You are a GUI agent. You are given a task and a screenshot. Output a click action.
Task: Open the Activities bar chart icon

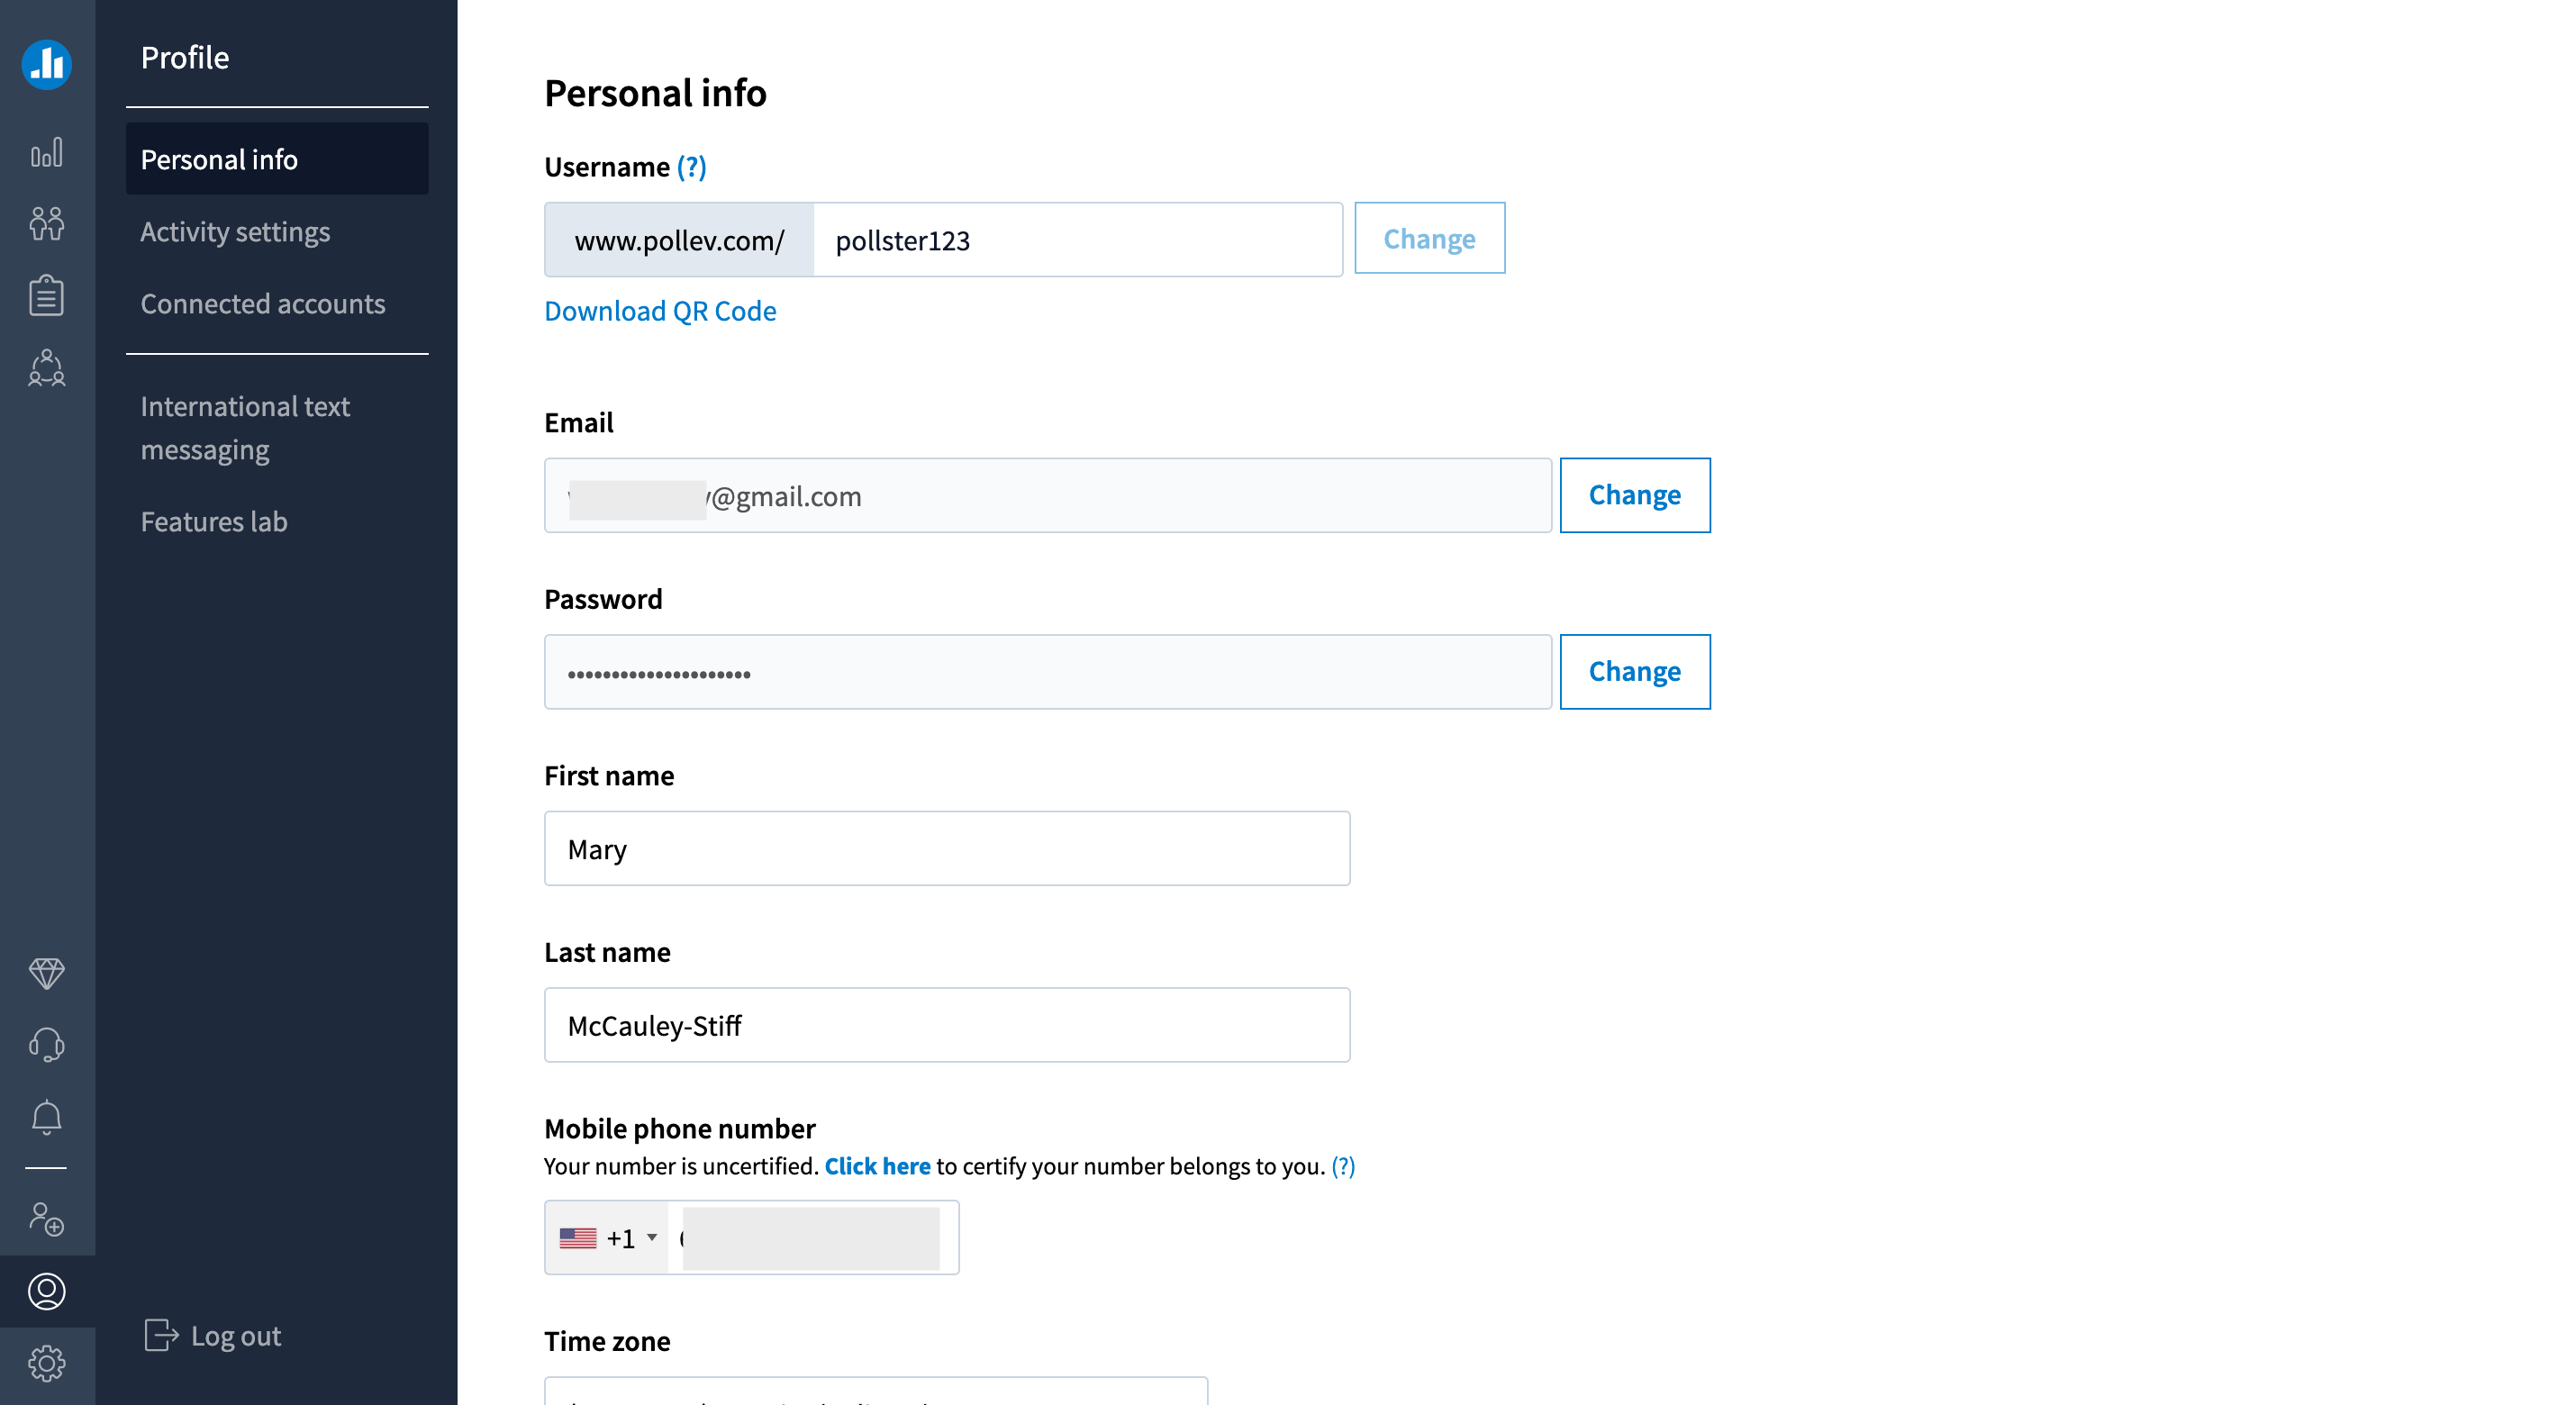(x=47, y=152)
